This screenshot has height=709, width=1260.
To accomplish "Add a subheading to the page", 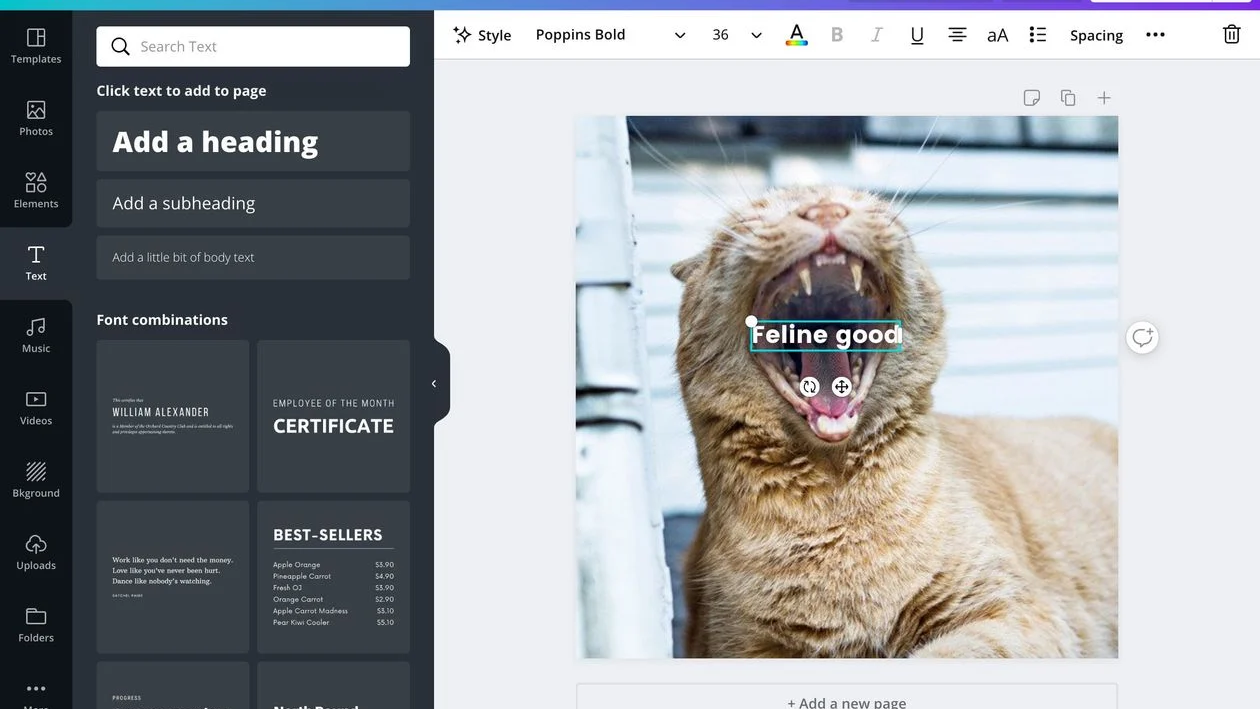I will 253,203.
